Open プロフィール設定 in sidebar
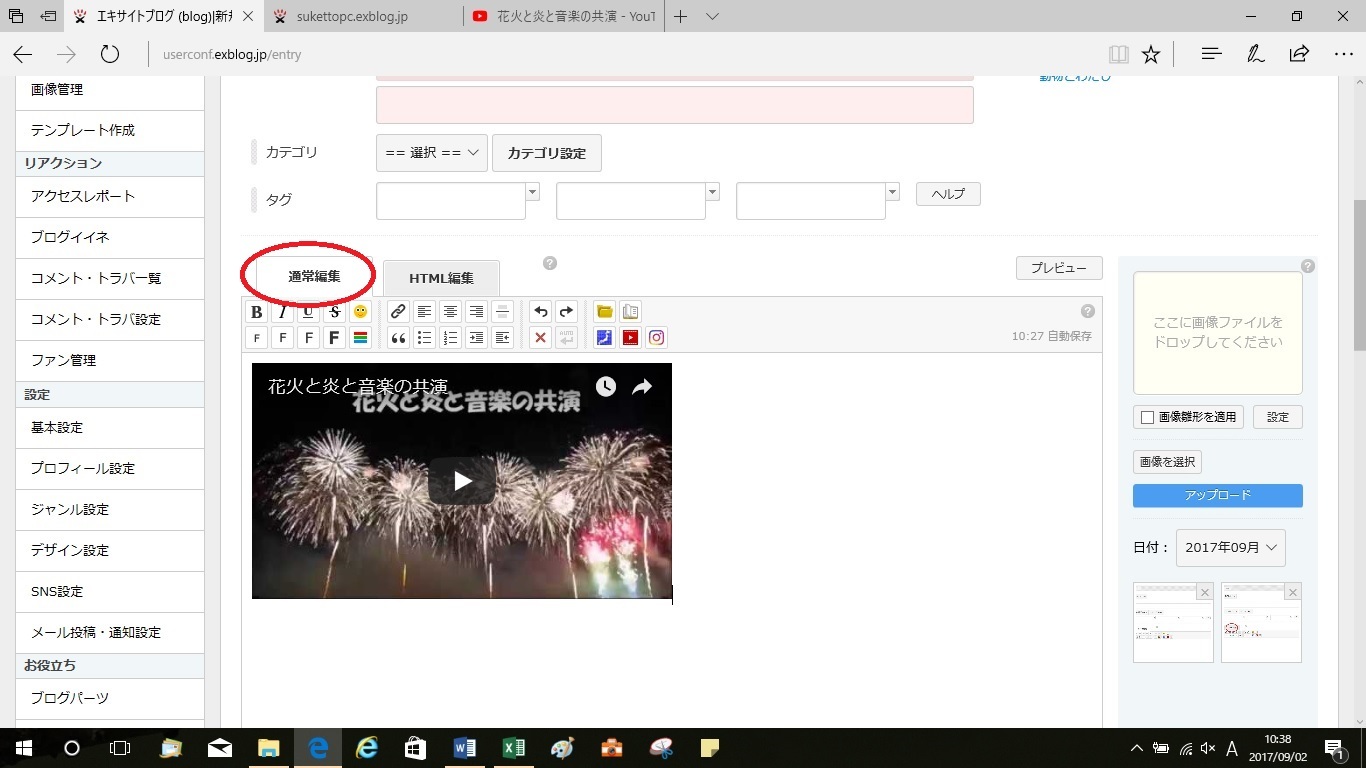 pyautogui.click(x=110, y=468)
